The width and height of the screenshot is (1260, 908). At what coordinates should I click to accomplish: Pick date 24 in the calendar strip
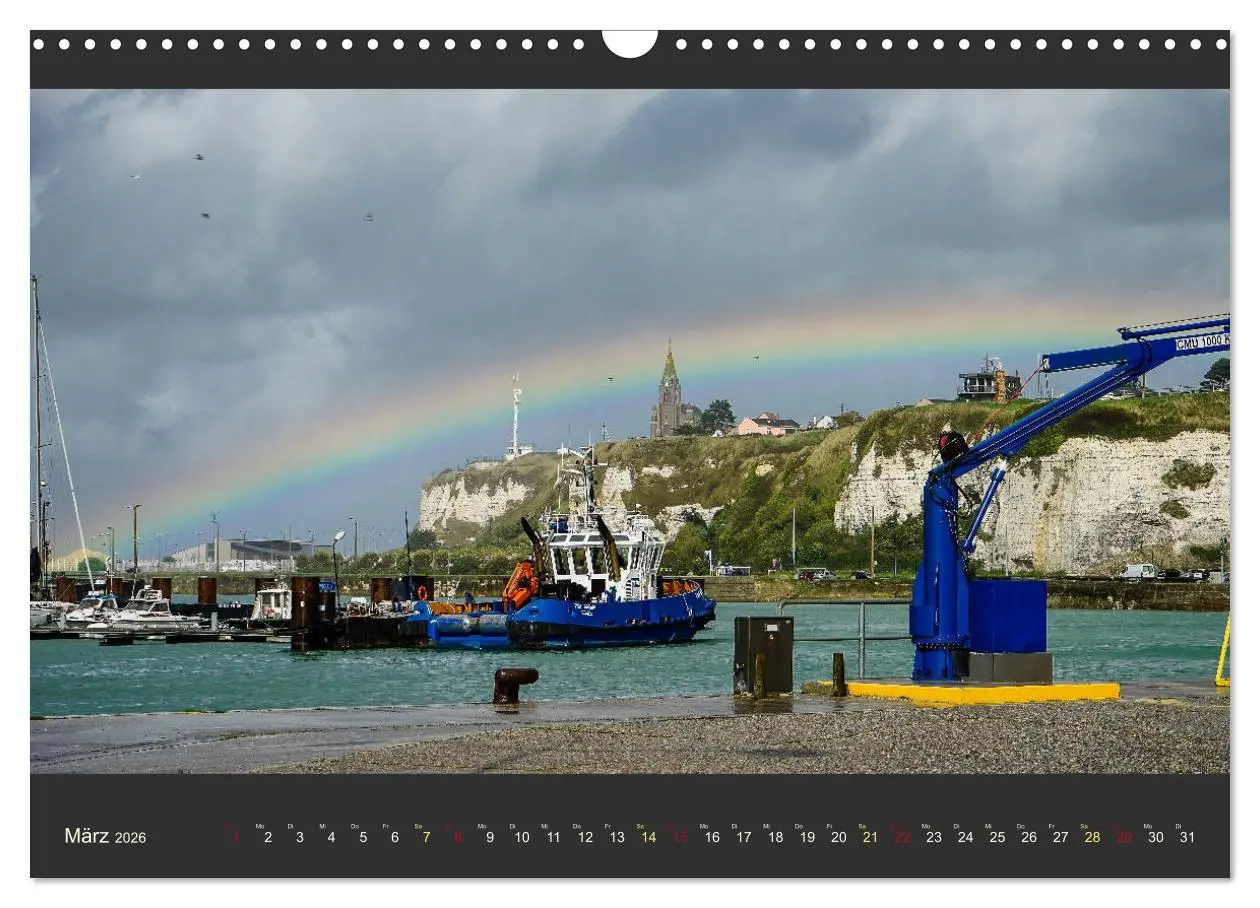965,837
